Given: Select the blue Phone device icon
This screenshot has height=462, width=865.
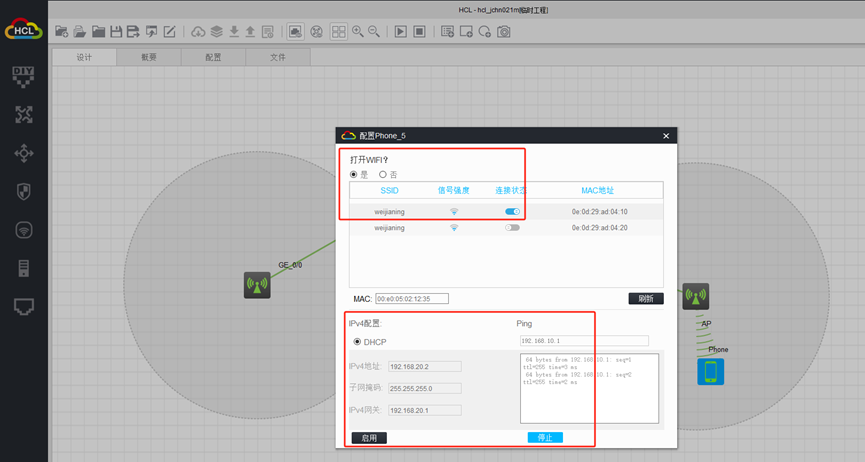Looking at the screenshot, I should 711,372.
